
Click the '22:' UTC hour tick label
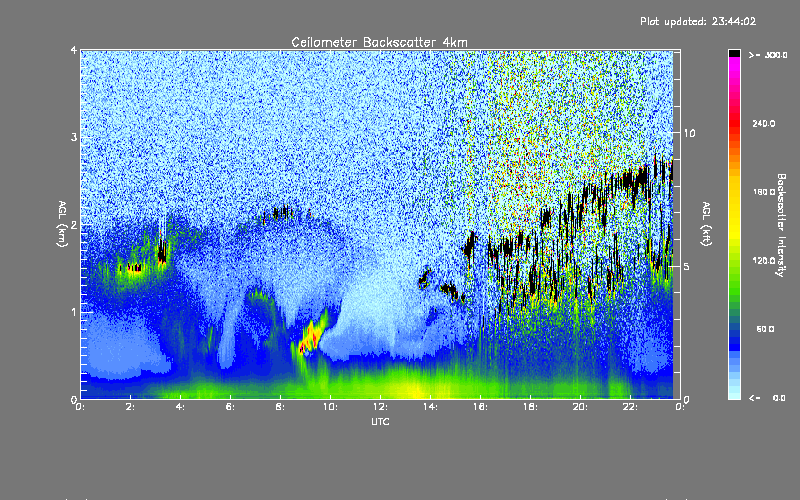point(630,407)
